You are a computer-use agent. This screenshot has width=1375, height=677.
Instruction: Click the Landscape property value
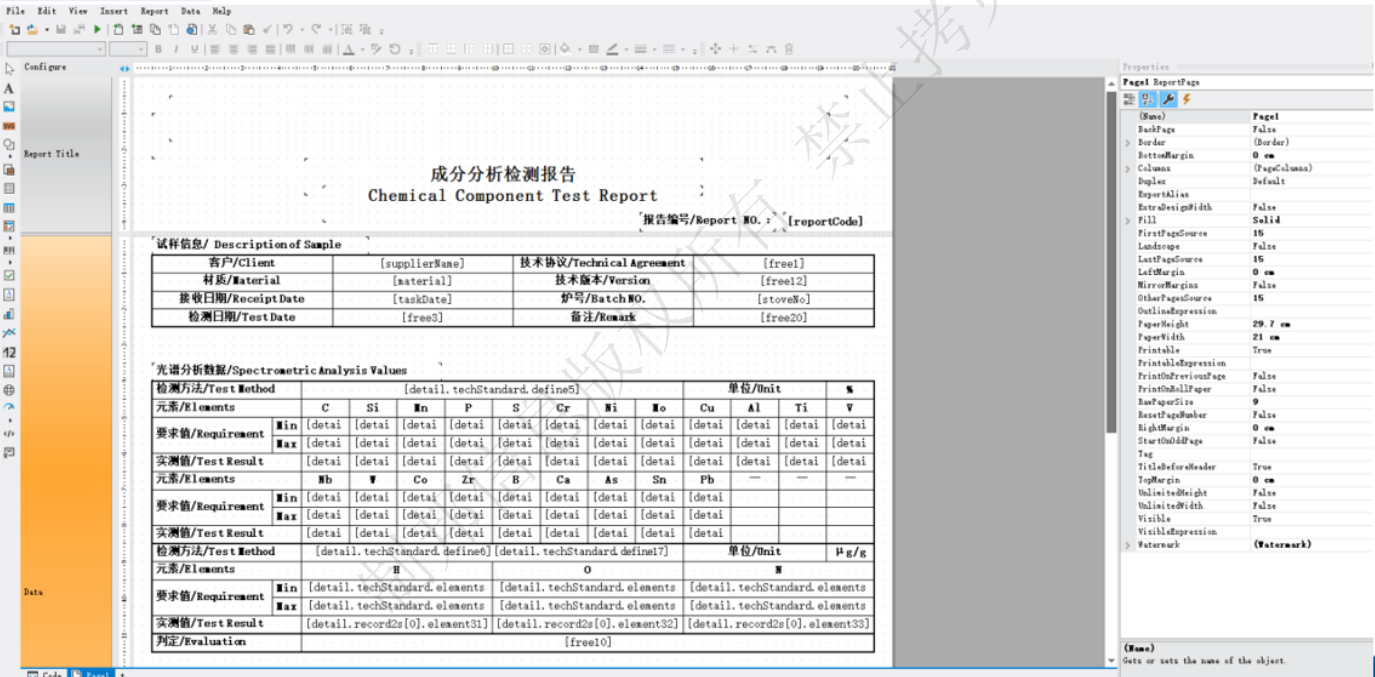(1311, 246)
